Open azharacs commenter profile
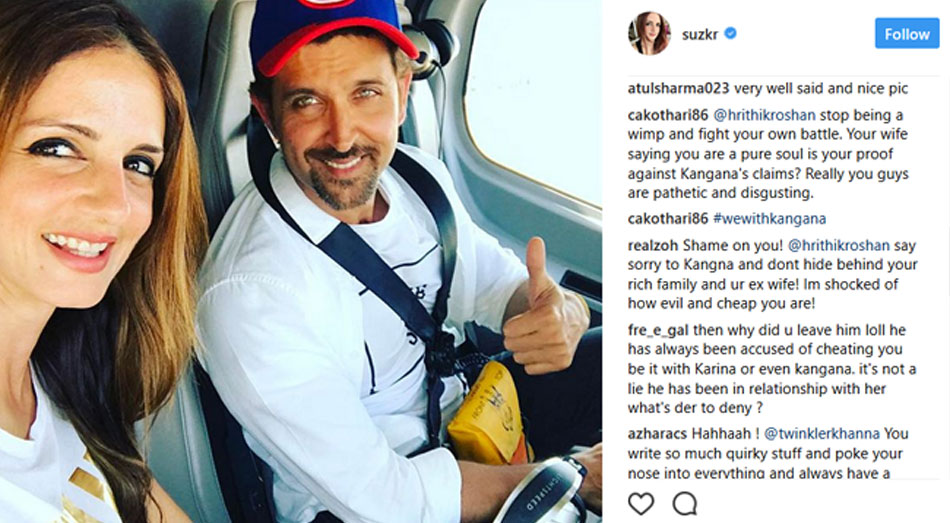The height and width of the screenshot is (523, 950). [x=657, y=434]
